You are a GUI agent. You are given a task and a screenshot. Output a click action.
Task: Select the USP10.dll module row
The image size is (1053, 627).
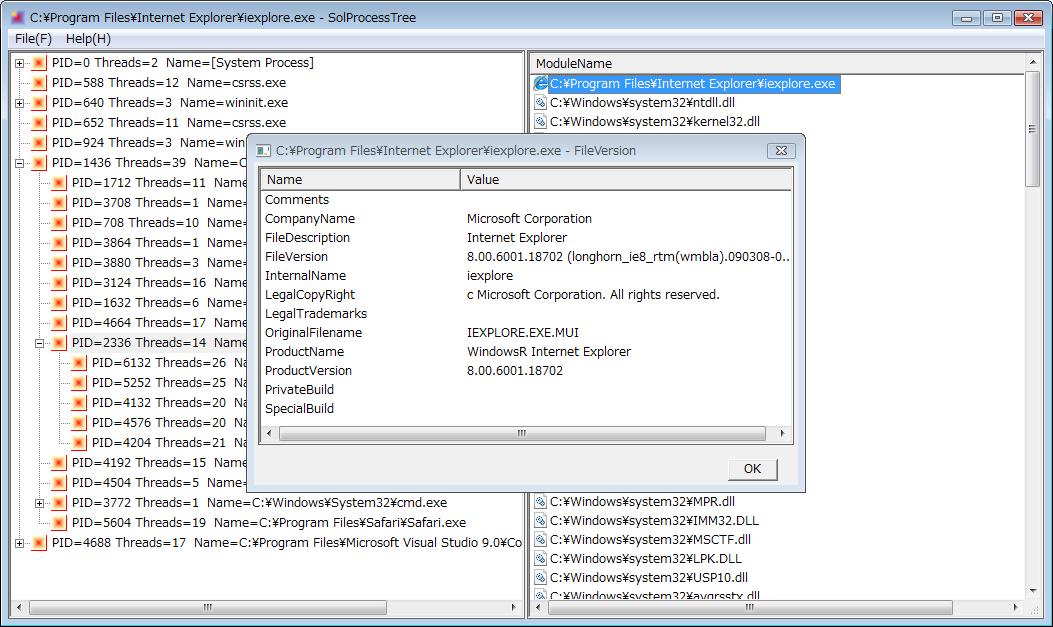(x=649, y=577)
